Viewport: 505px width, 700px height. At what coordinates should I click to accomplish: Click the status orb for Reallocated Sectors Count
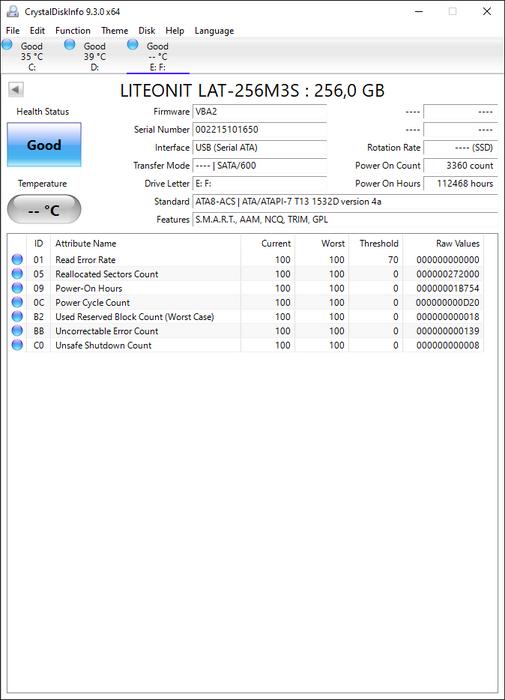[17, 274]
